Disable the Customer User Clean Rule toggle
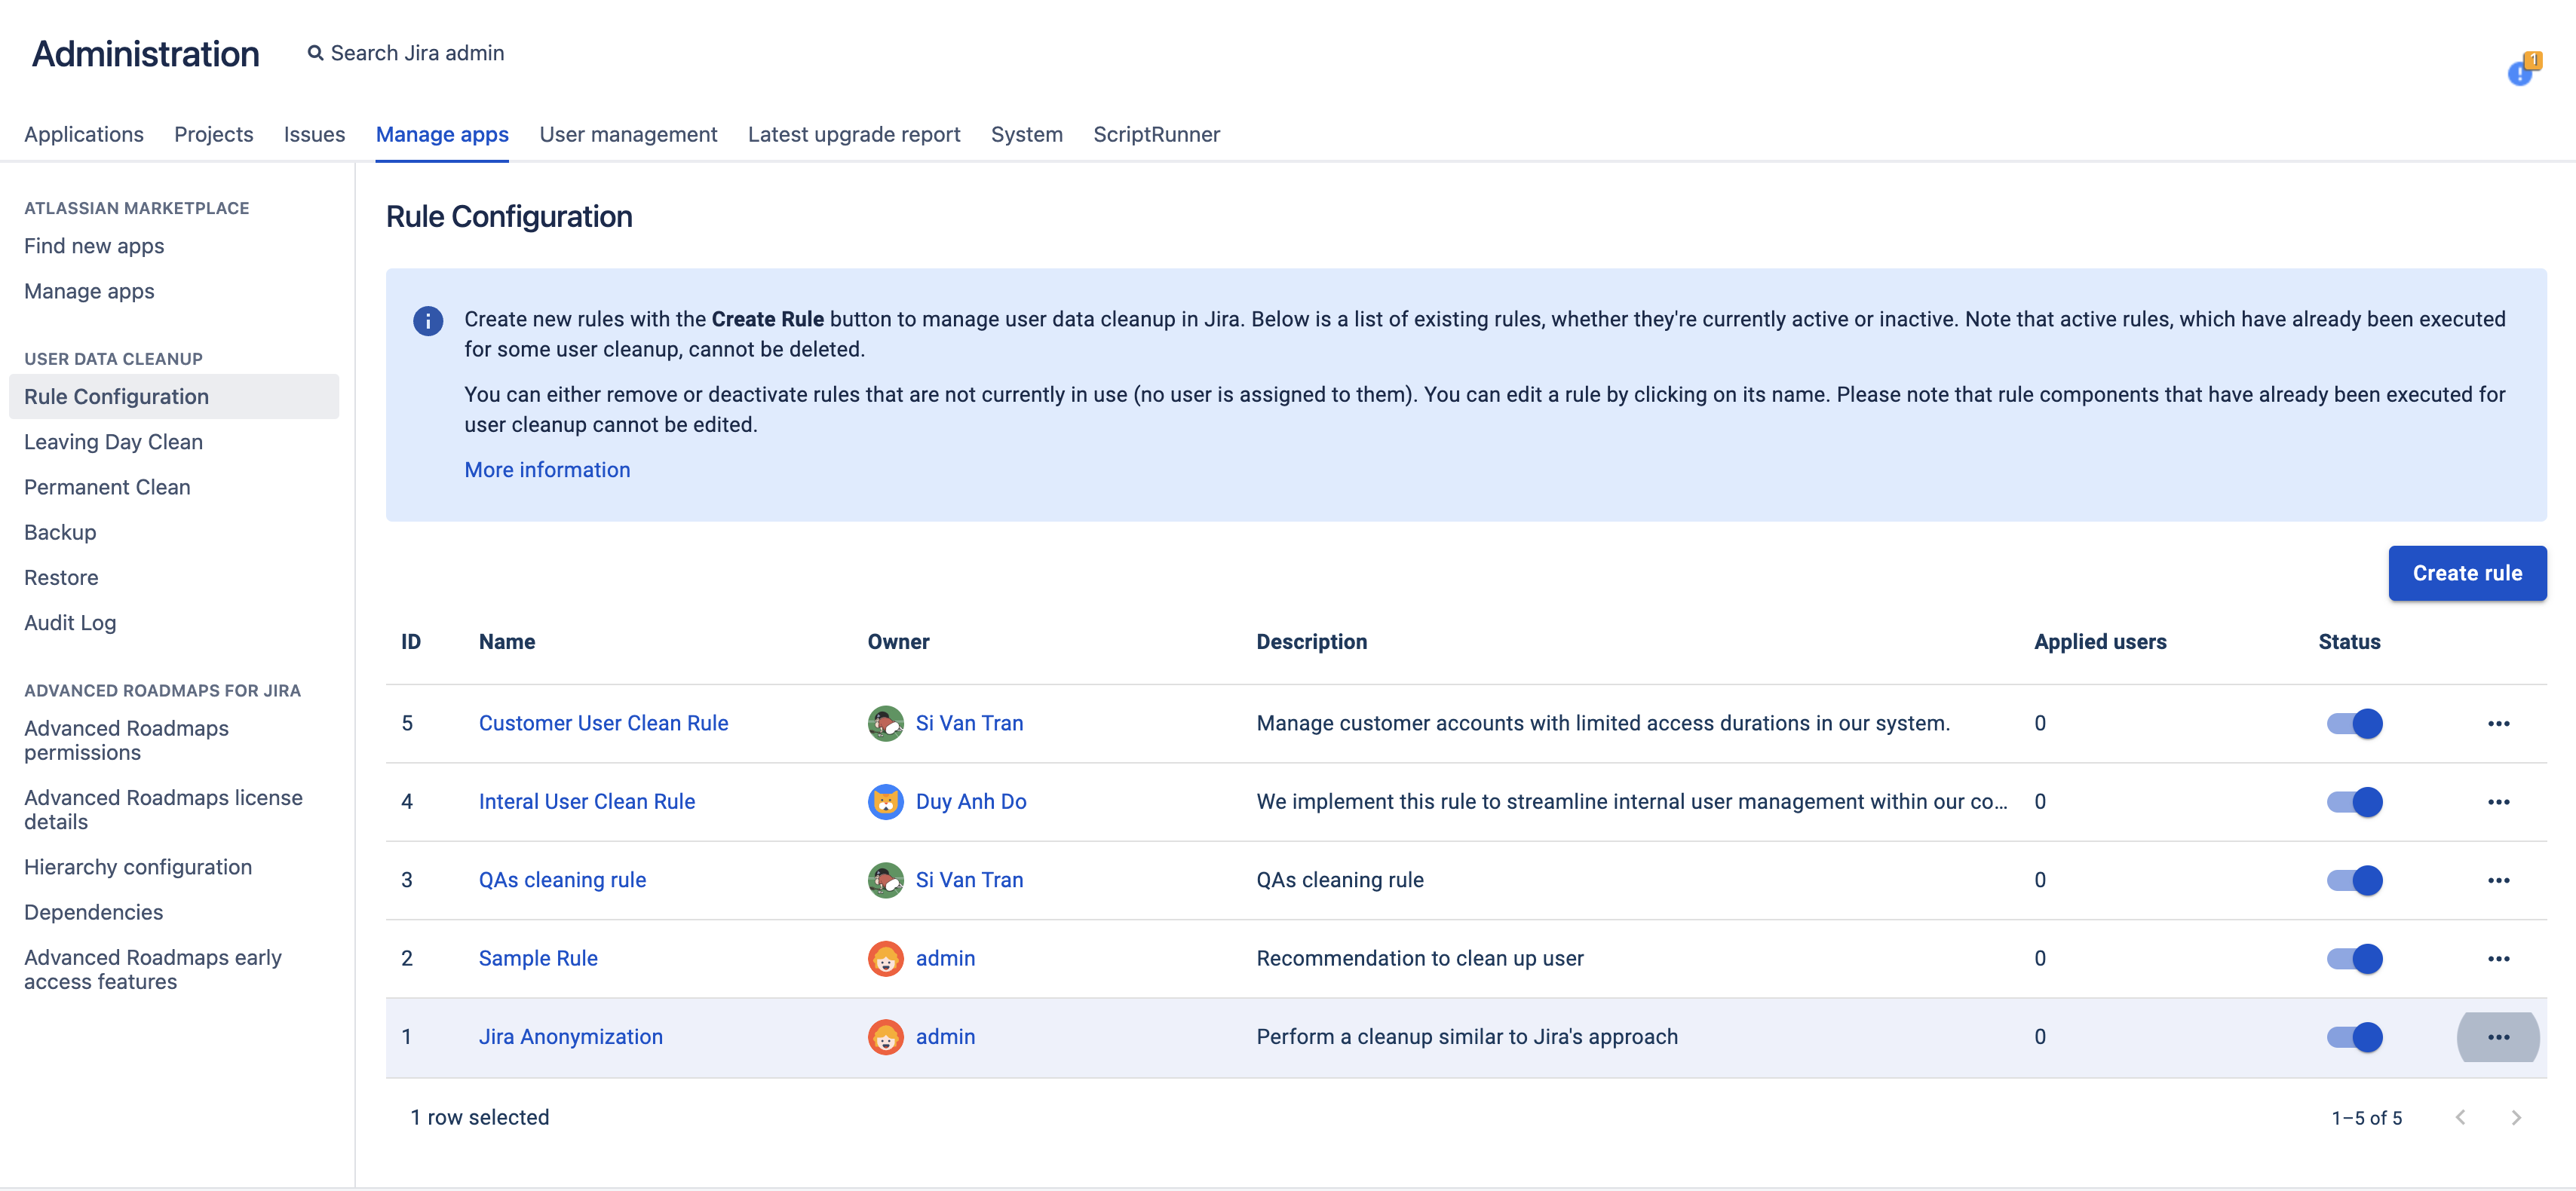Image resolution: width=2576 pixels, height=1191 pixels. click(x=2354, y=723)
